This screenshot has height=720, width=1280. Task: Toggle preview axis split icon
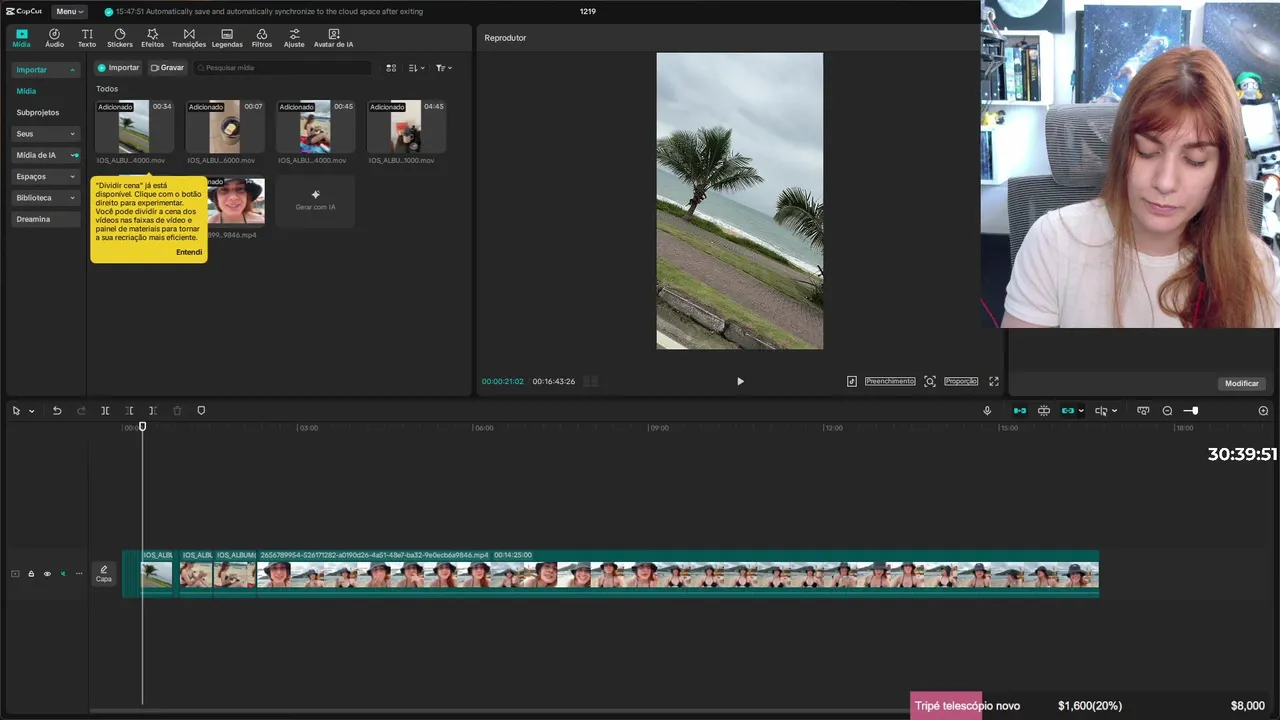tap(1101, 411)
